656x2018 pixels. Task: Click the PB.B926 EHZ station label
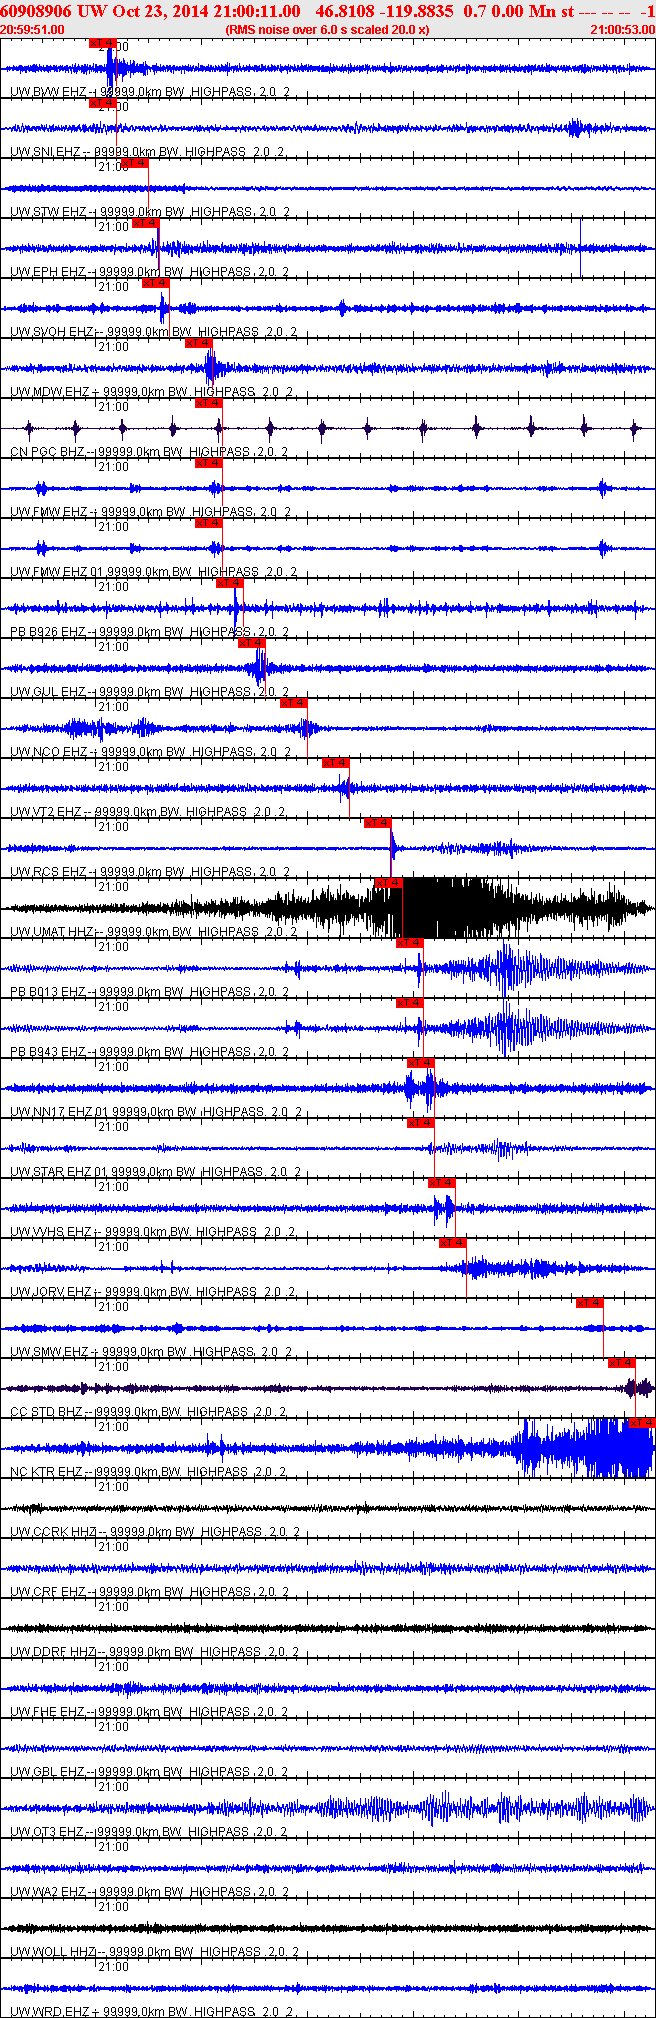[x=150, y=632]
